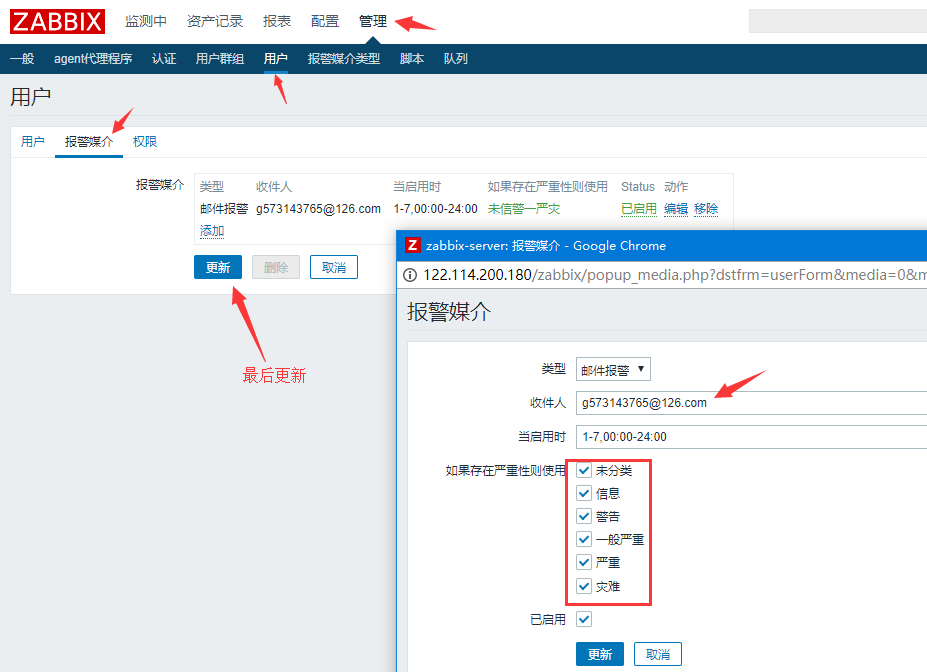The height and width of the screenshot is (672, 927).
Task: Click the 未信警一严灾 severity indicator in table
Action: coord(524,209)
